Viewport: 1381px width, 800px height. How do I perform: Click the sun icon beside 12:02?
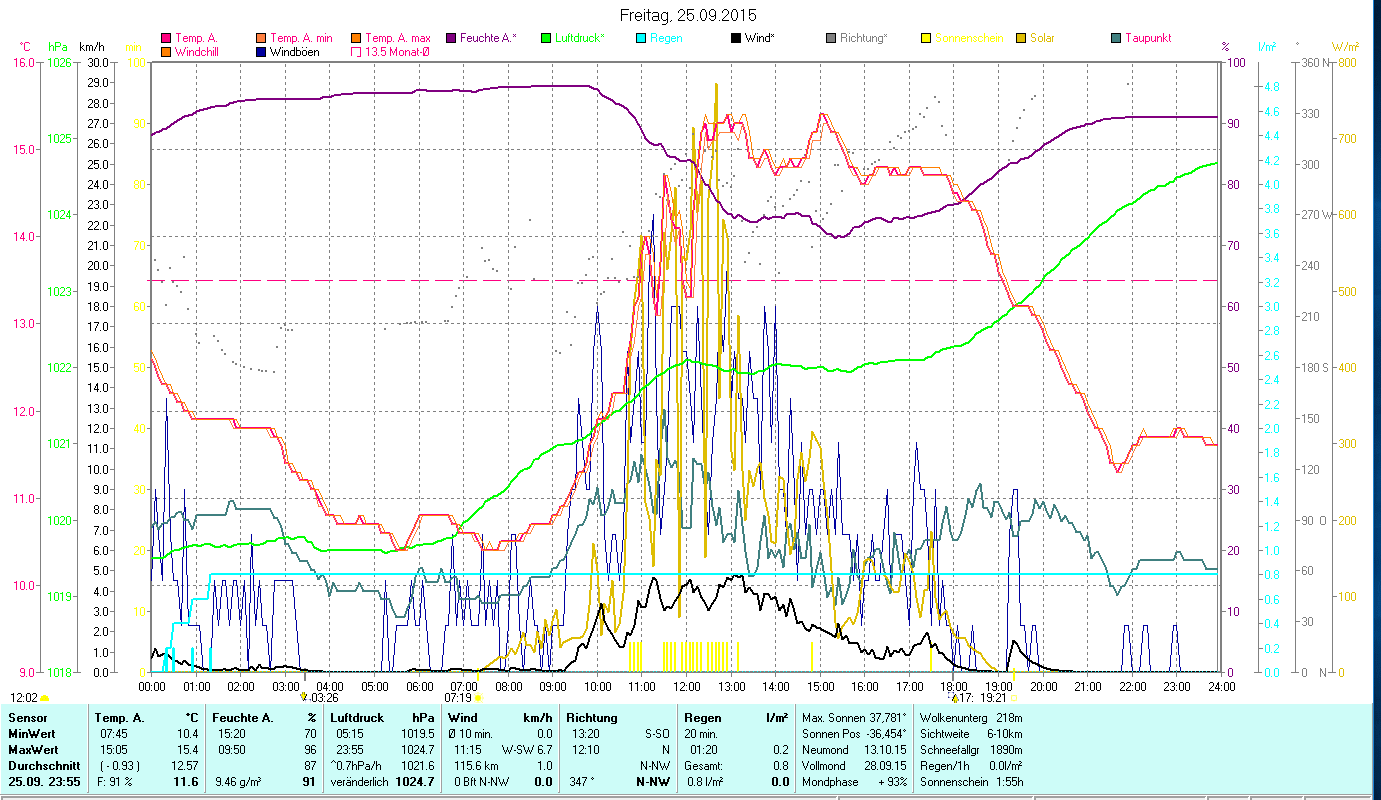45,698
